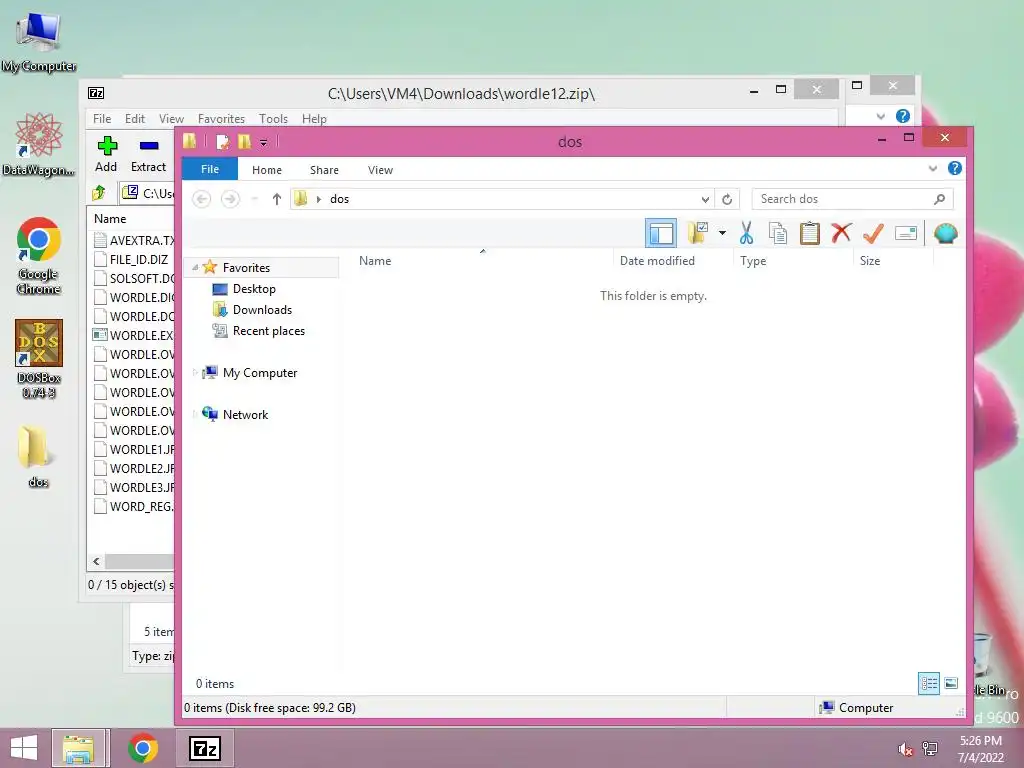Open the File menu in 7-Zip window
The image size is (1024, 768).
(x=102, y=118)
